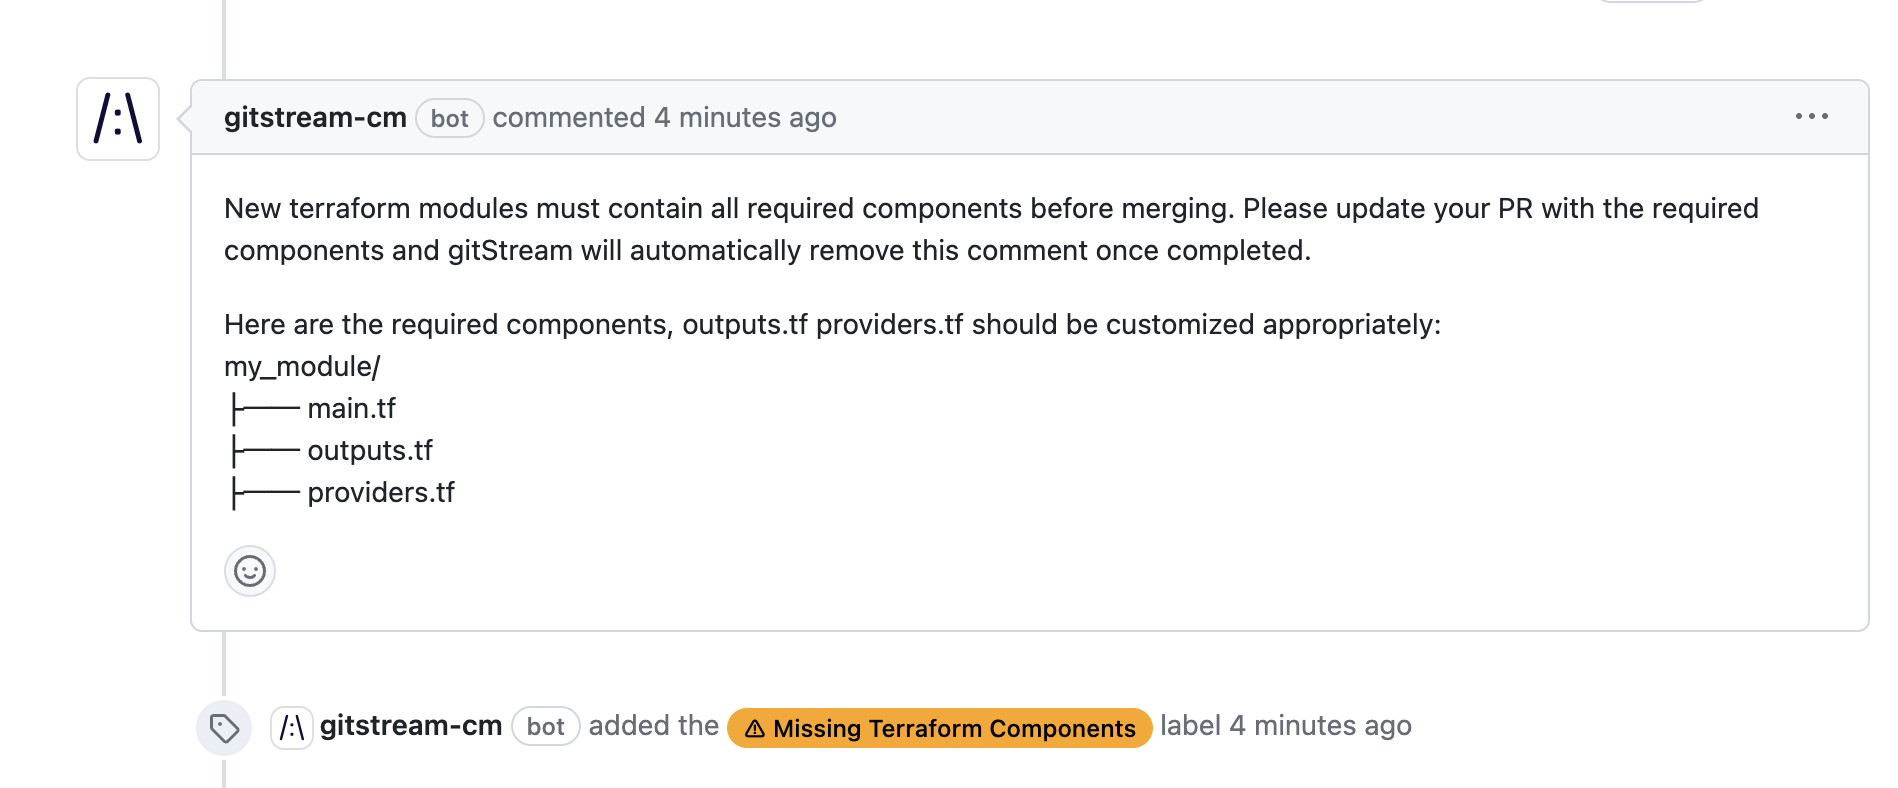Click the bot badge in the label event row
Viewport: 1898px width, 788px height.
point(546,726)
